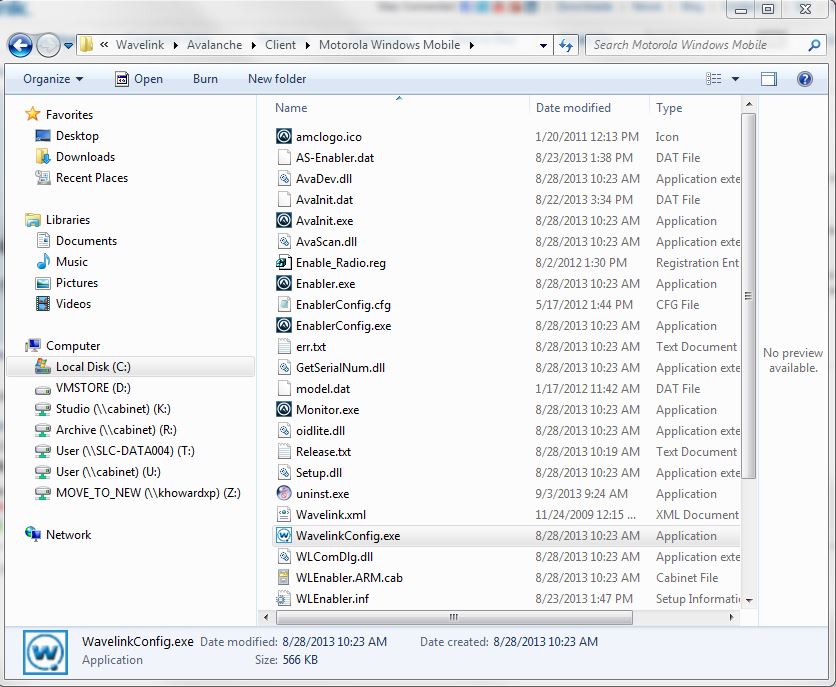
Task: Click the uninst.exe installer icon
Action: (x=284, y=494)
